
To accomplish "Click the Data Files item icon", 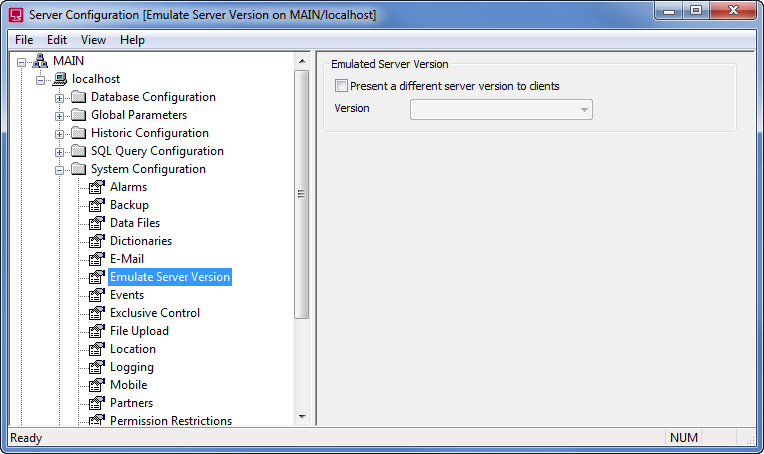I will pyautogui.click(x=97, y=223).
